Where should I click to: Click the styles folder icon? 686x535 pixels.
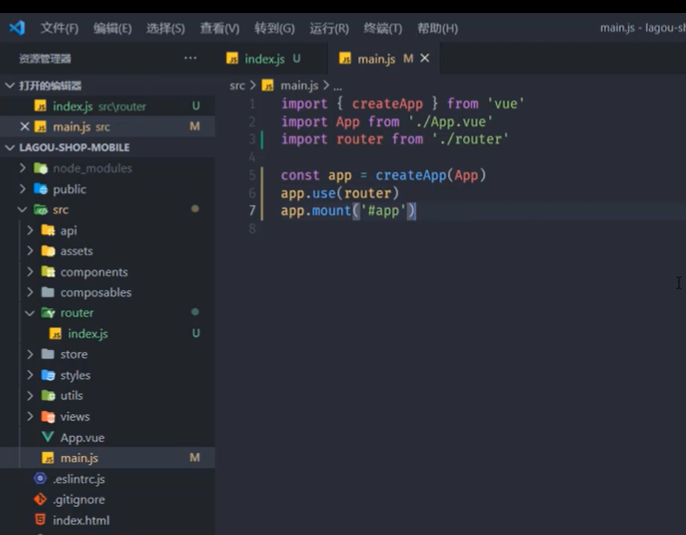coord(48,375)
